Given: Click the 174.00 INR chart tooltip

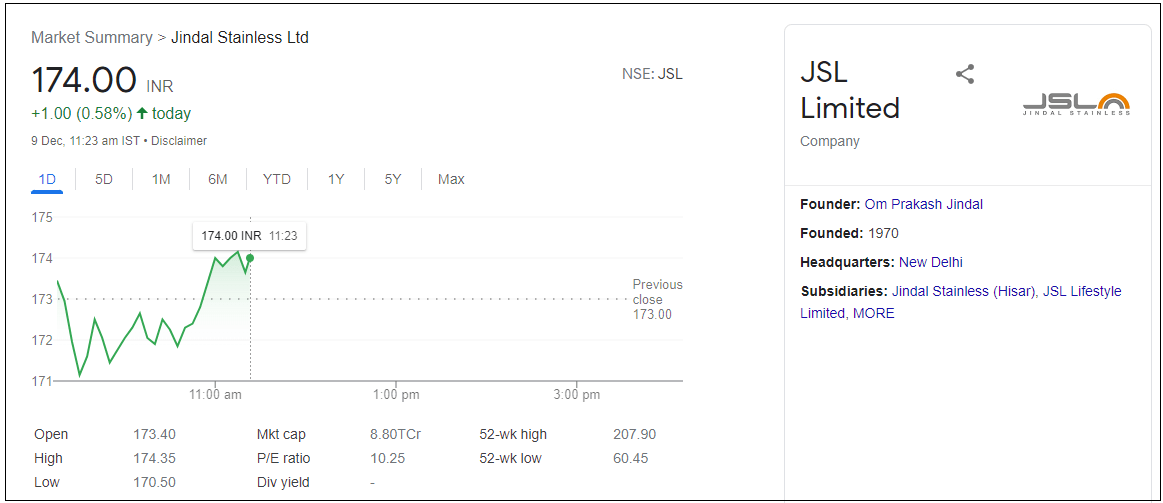Looking at the screenshot, I should [249, 236].
